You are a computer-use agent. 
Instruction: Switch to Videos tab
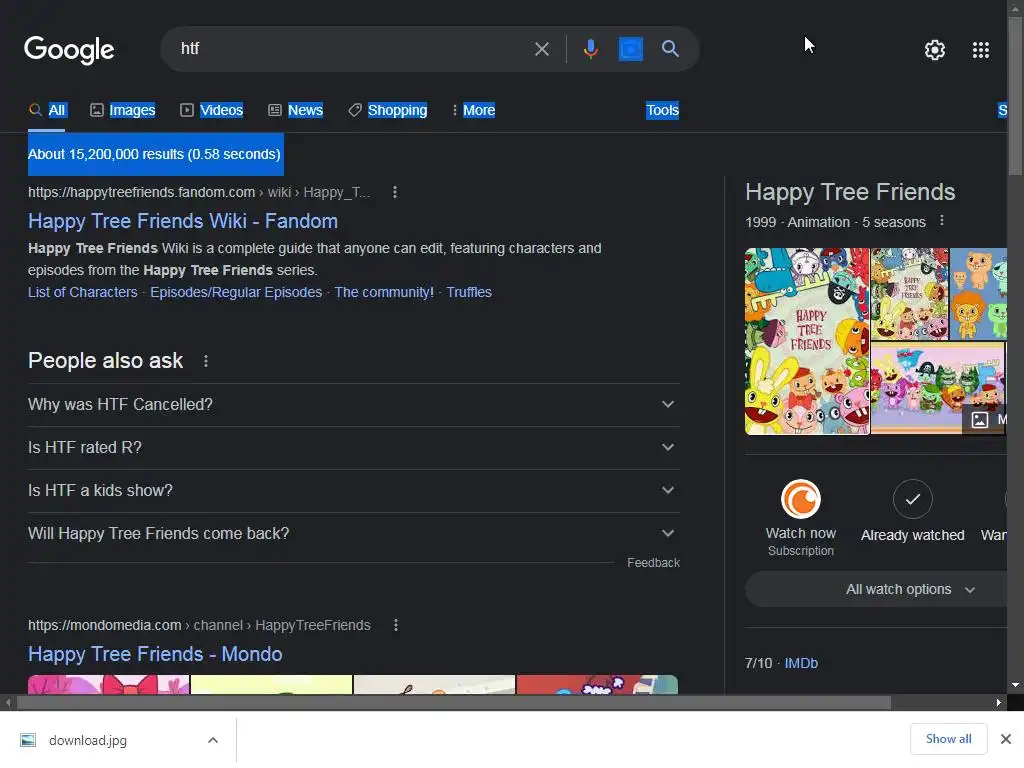click(x=212, y=110)
